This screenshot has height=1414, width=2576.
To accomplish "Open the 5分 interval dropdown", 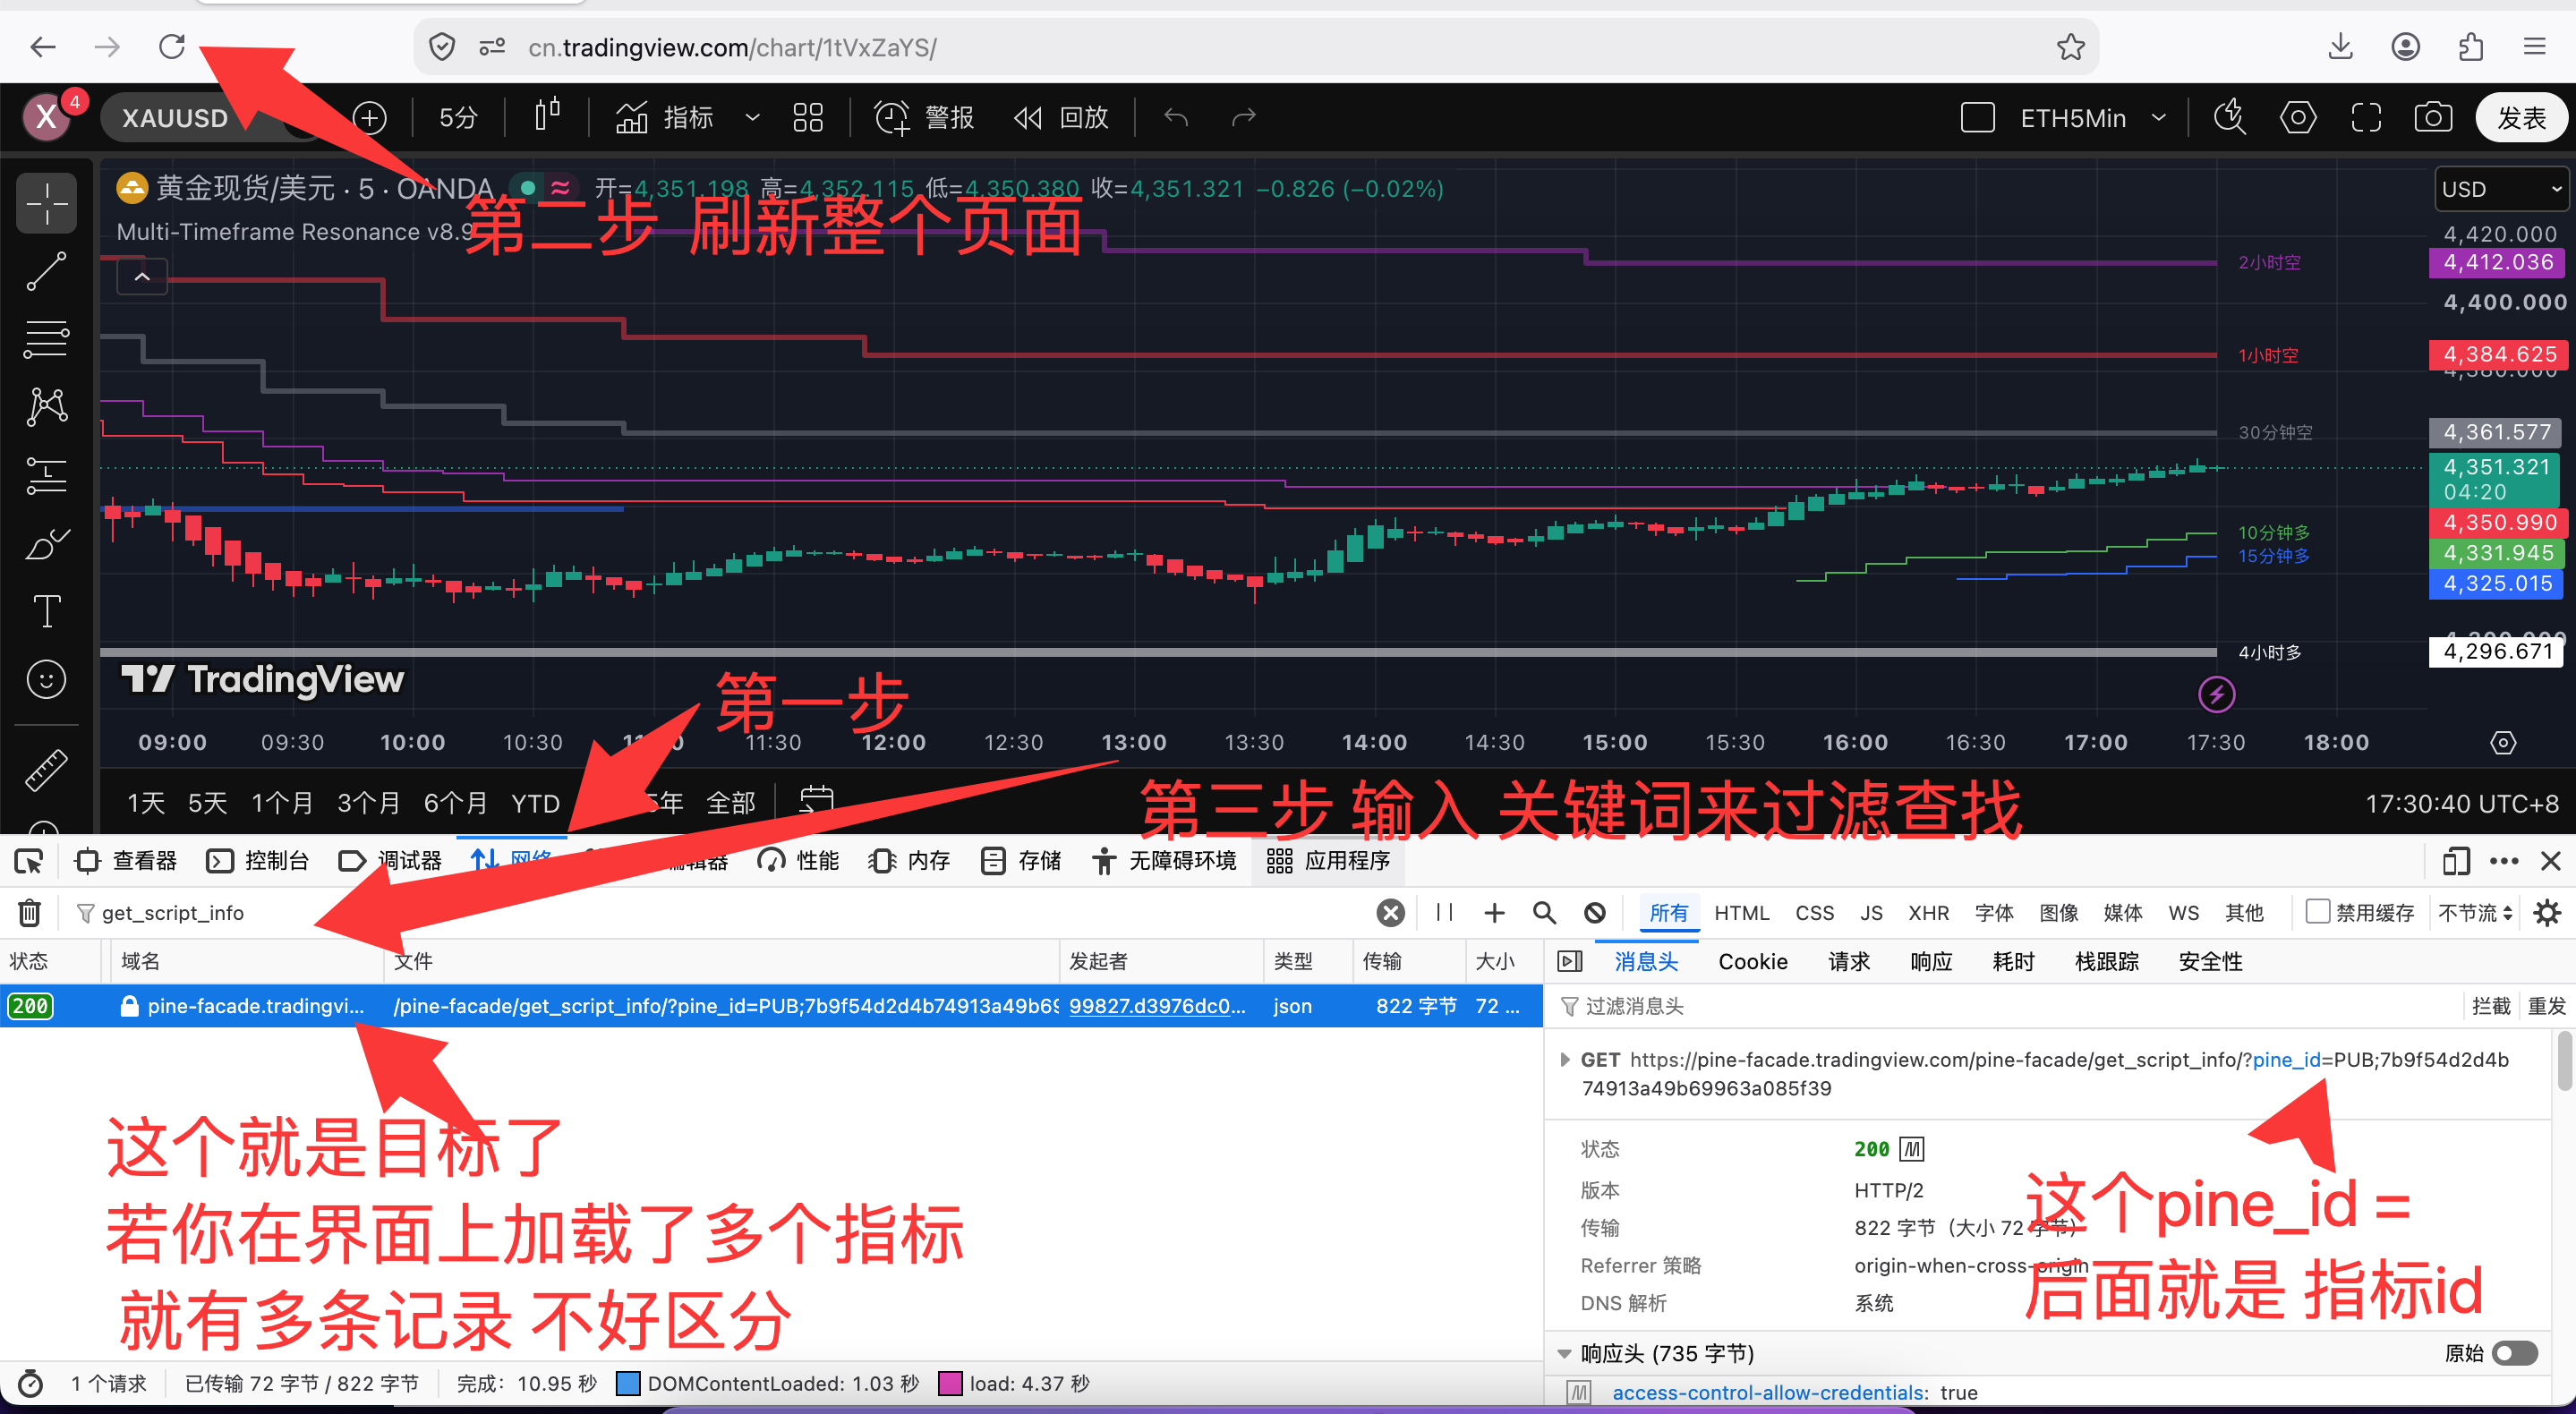I will point(458,117).
